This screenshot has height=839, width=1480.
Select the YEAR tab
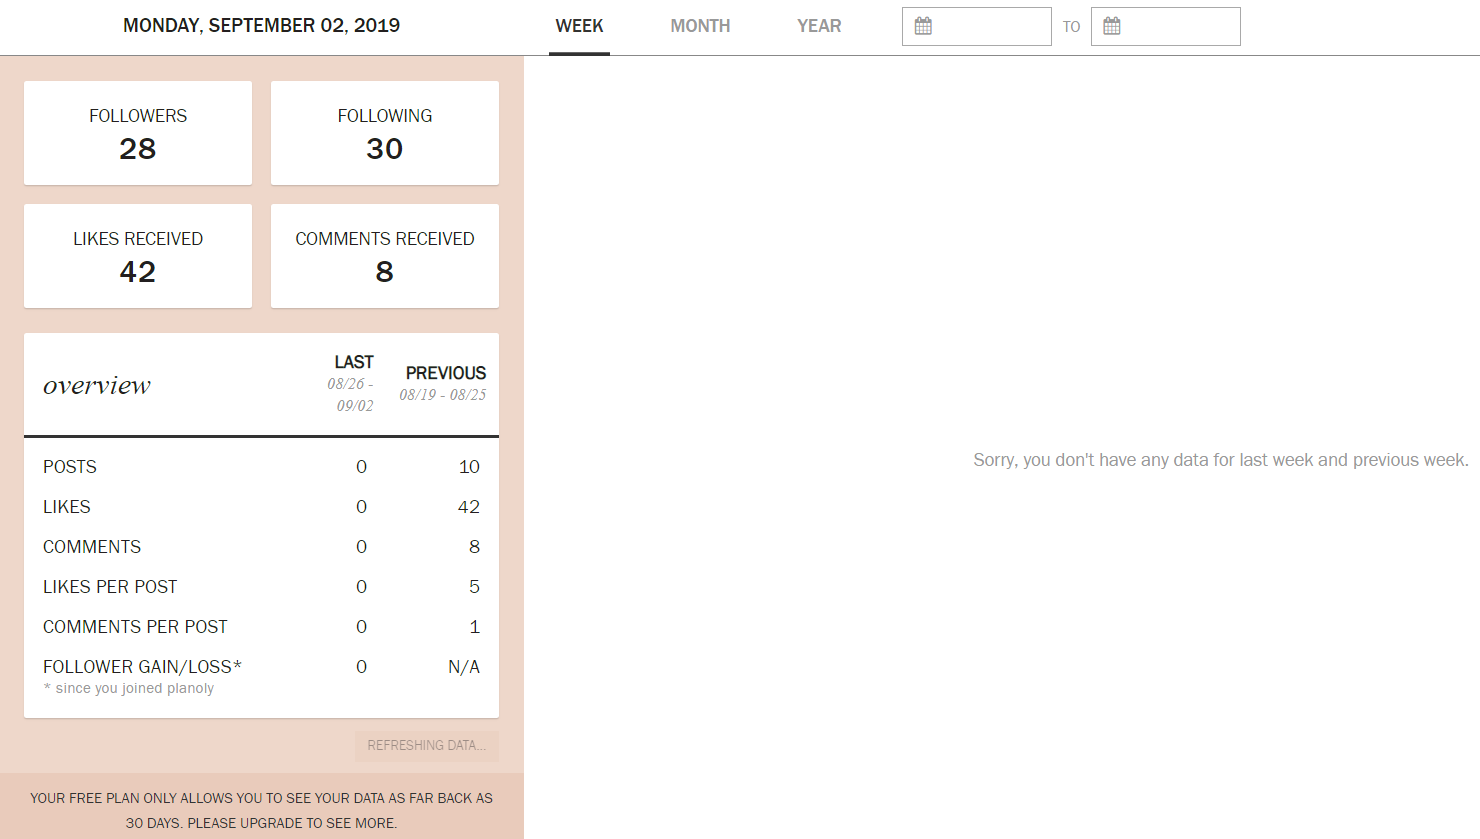(x=819, y=26)
